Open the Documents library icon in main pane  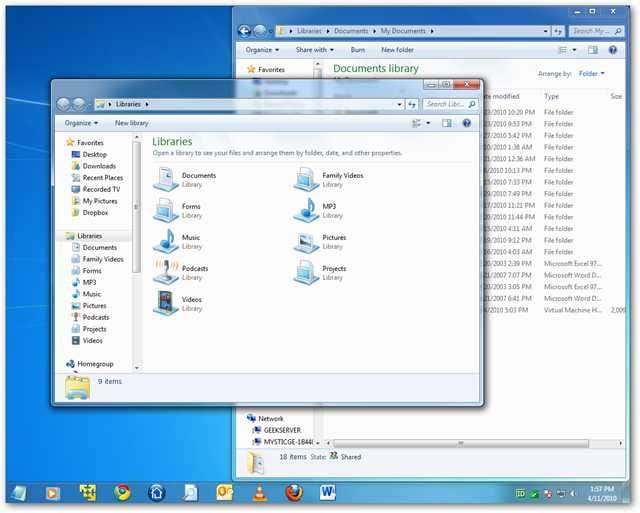pyautogui.click(x=166, y=180)
